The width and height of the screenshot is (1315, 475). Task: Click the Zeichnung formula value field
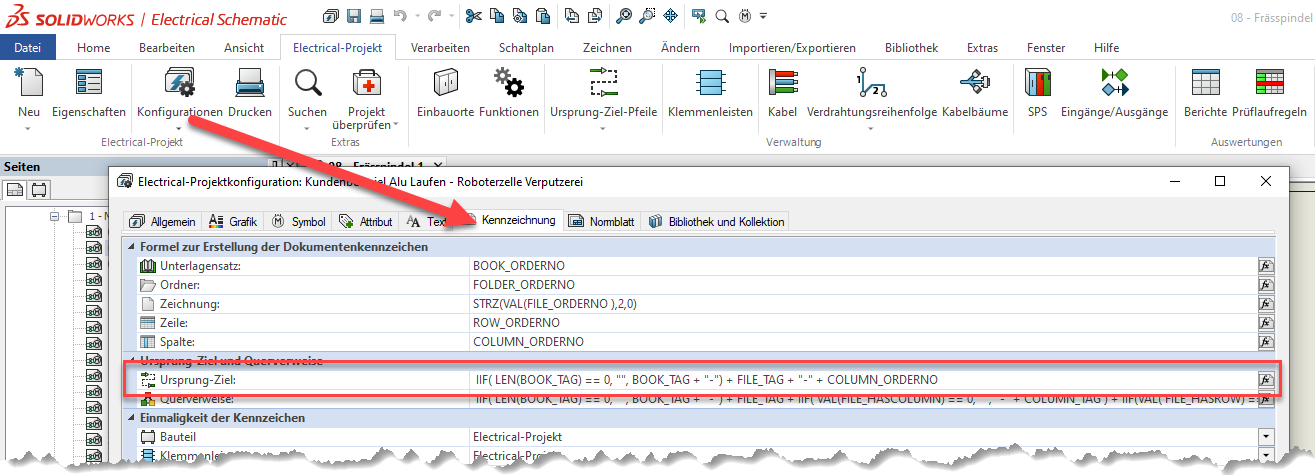coord(860,304)
